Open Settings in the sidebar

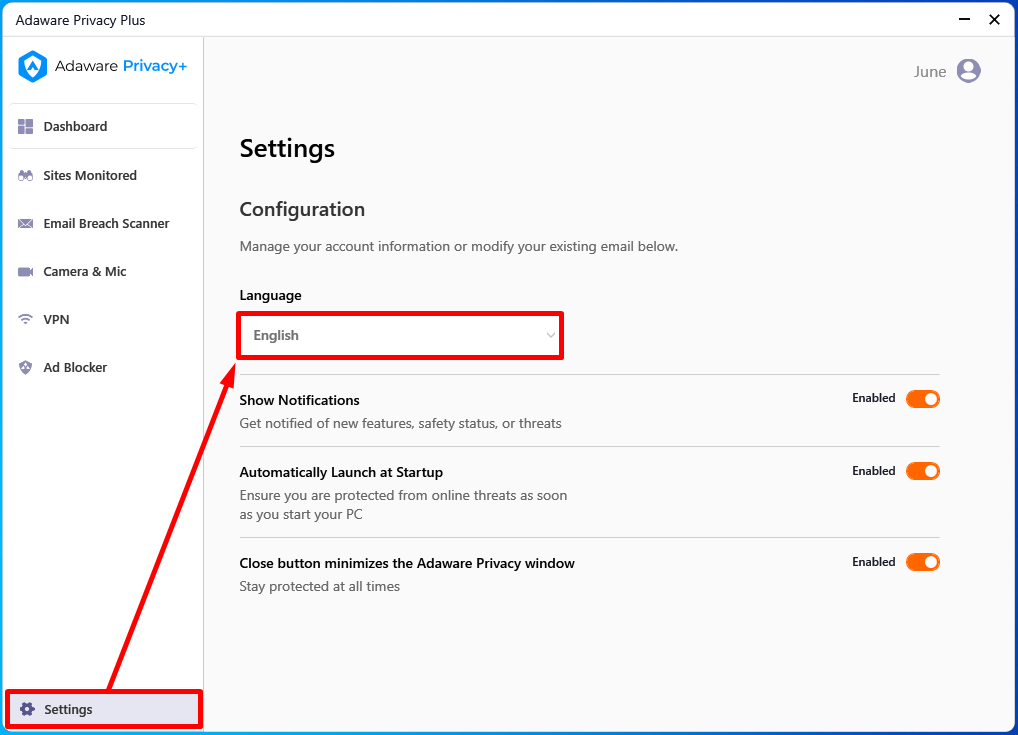pyautogui.click(x=104, y=709)
